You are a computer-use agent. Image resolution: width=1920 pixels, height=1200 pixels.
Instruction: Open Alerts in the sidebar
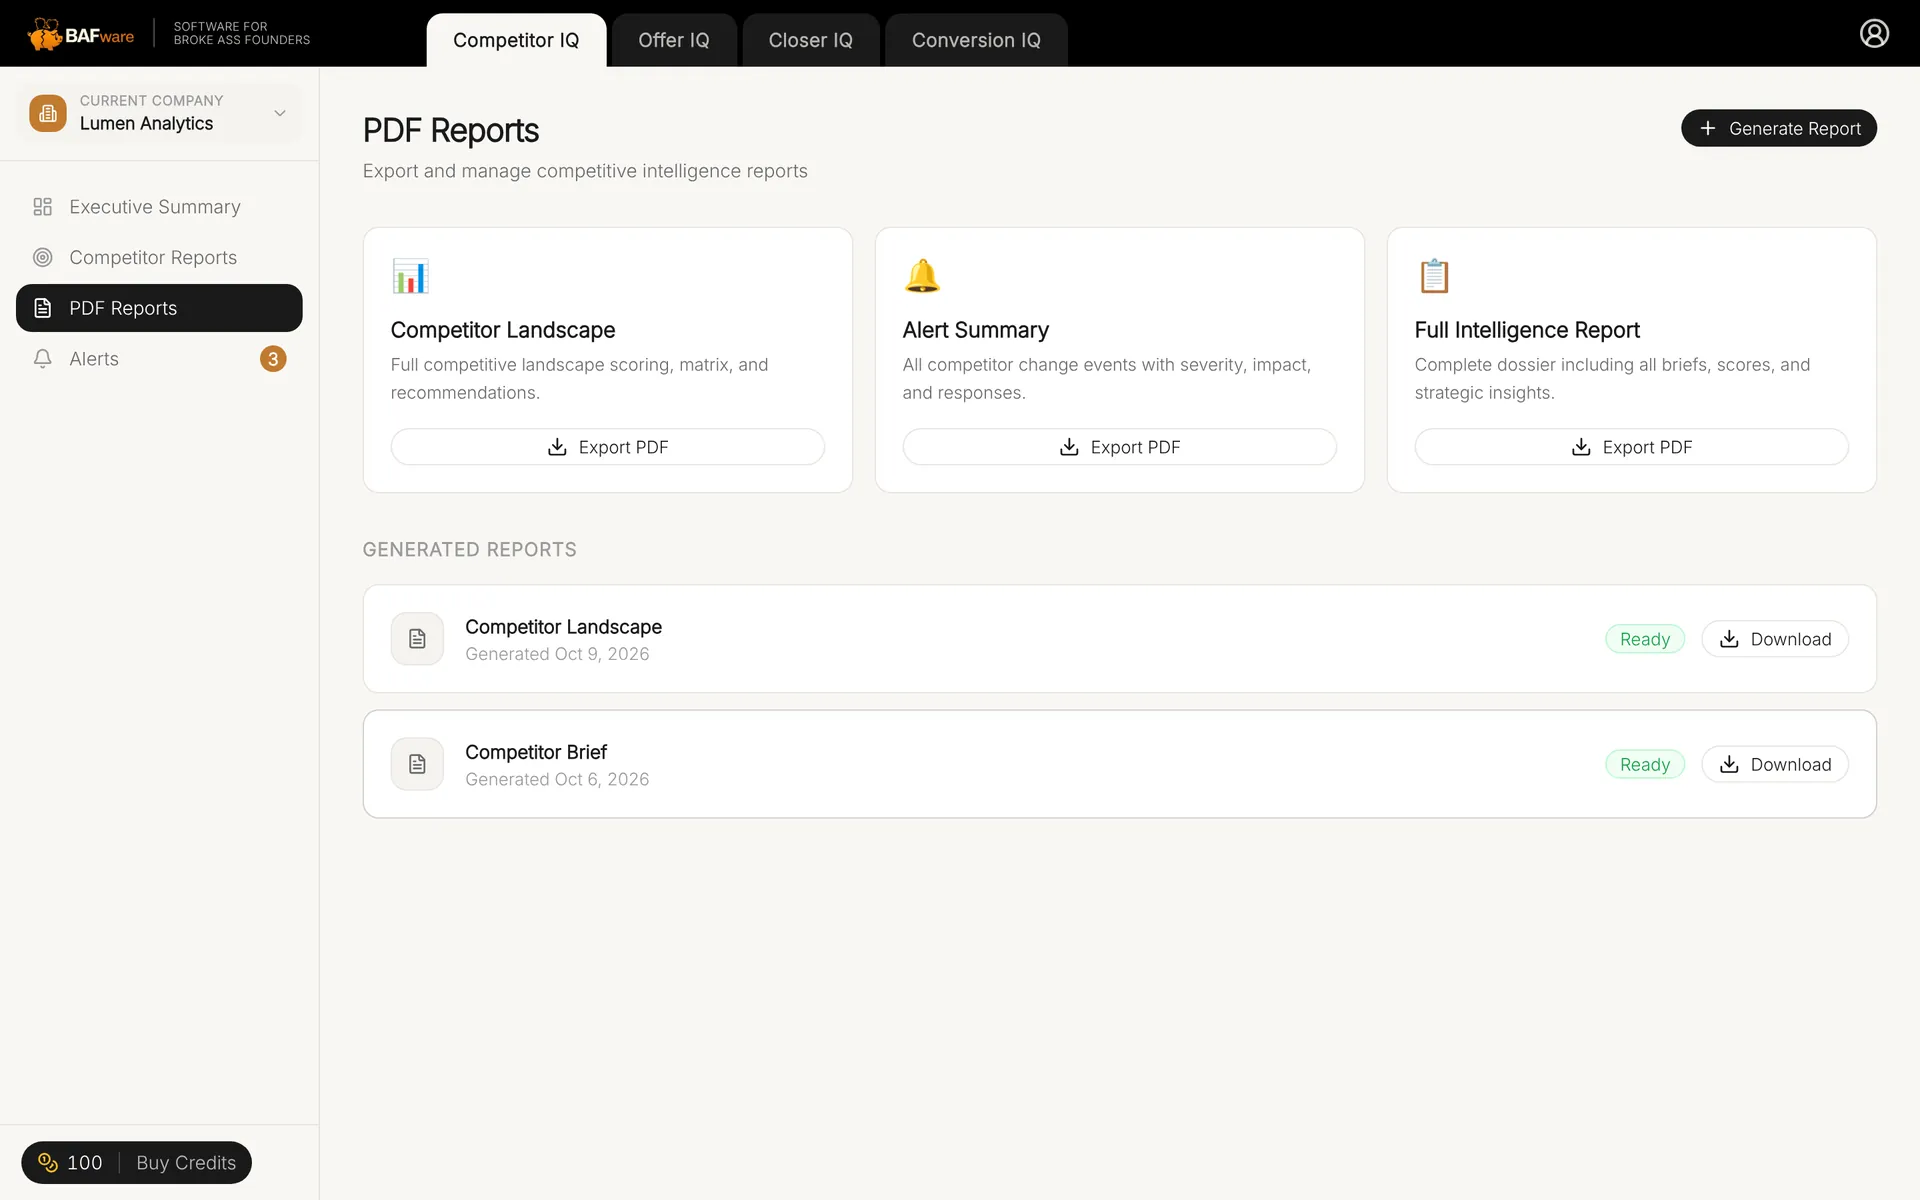click(x=159, y=359)
